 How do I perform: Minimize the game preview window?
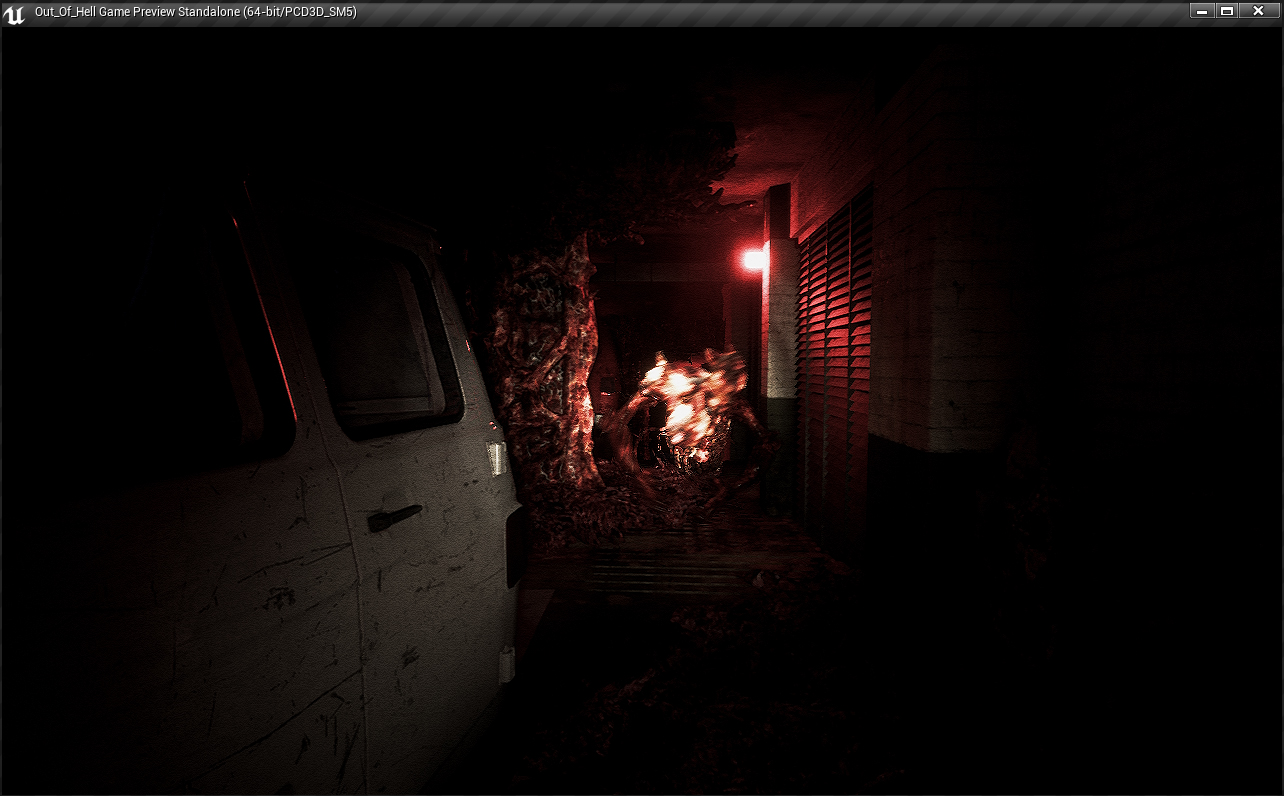pos(1203,11)
